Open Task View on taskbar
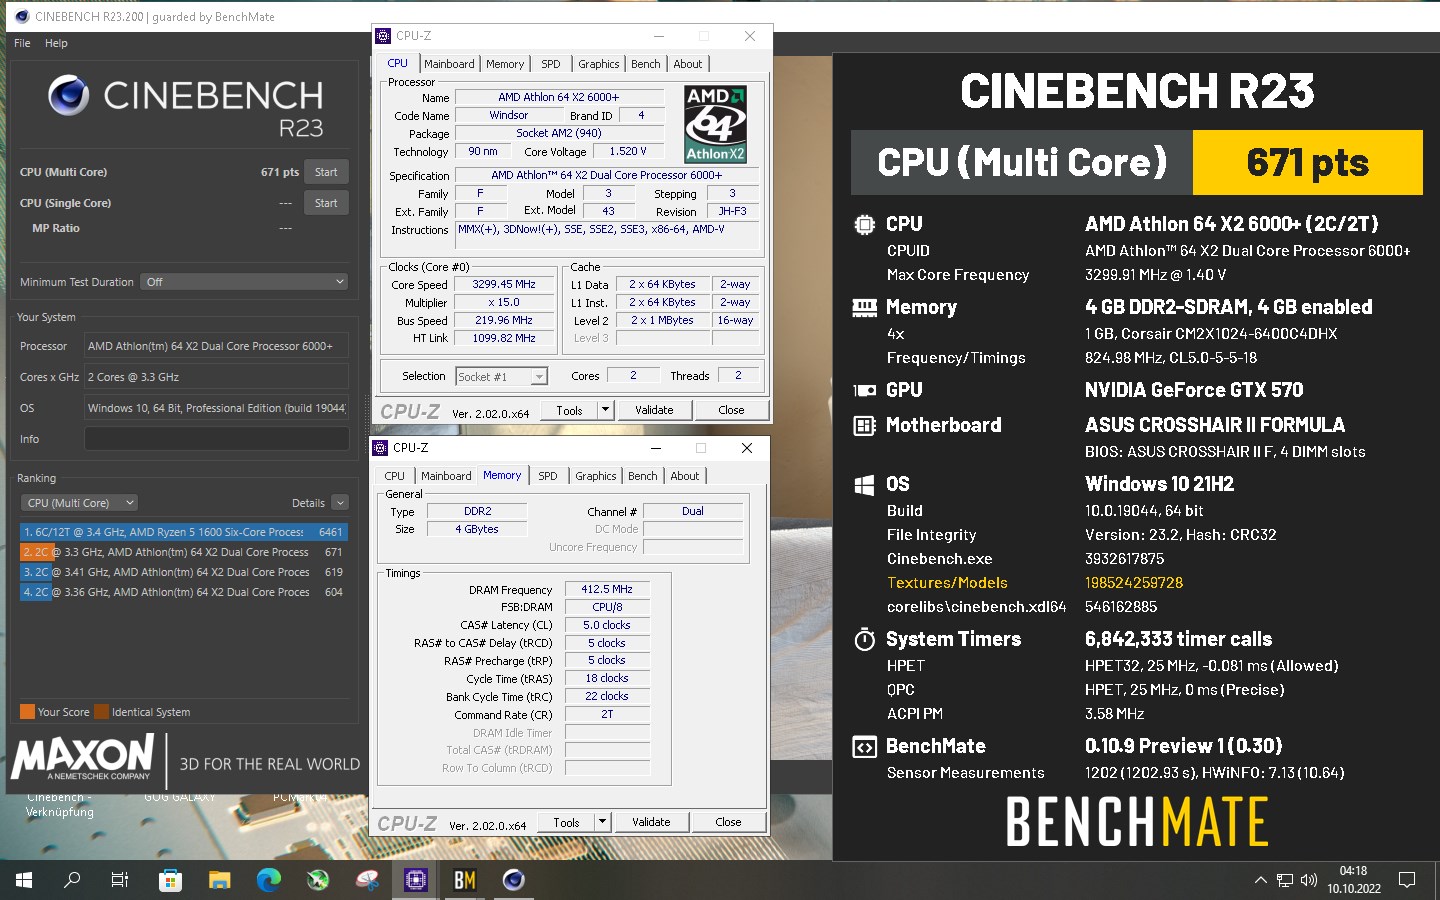The height and width of the screenshot is (900, 1440). pyautogui.click(x=120, y=880)
